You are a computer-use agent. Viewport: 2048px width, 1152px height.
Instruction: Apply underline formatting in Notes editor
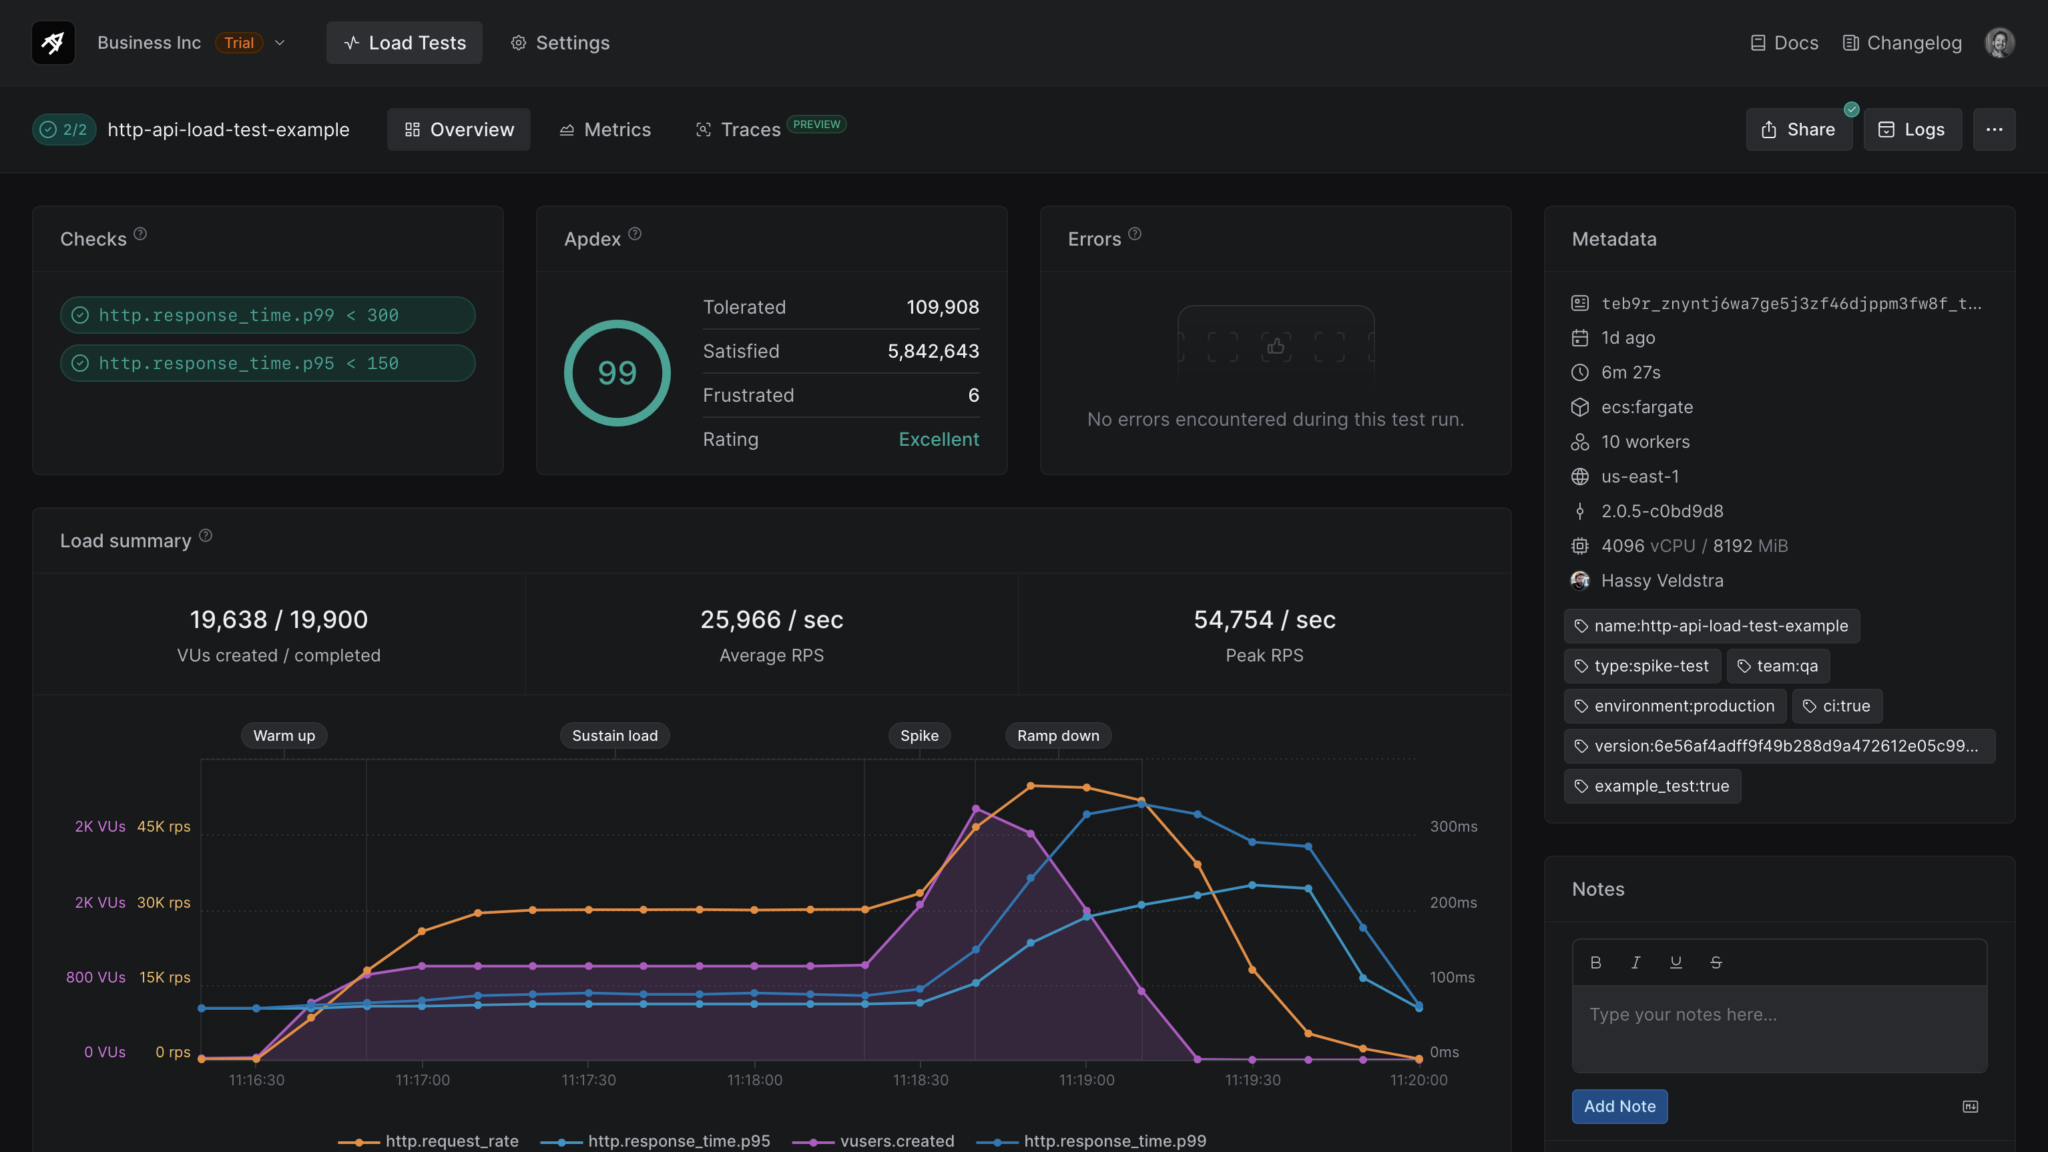click(x=1676, y=962)
